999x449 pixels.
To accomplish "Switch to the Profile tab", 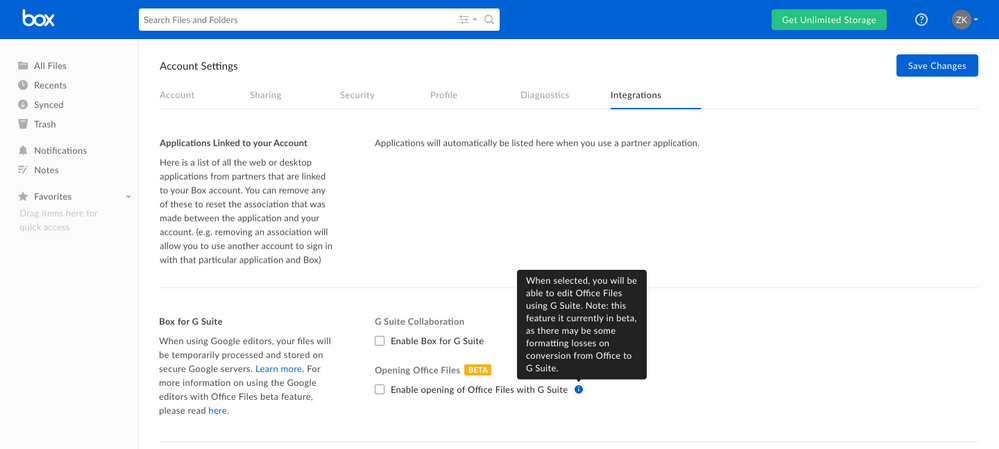I will pyautogui.click(x=443, y=95).
